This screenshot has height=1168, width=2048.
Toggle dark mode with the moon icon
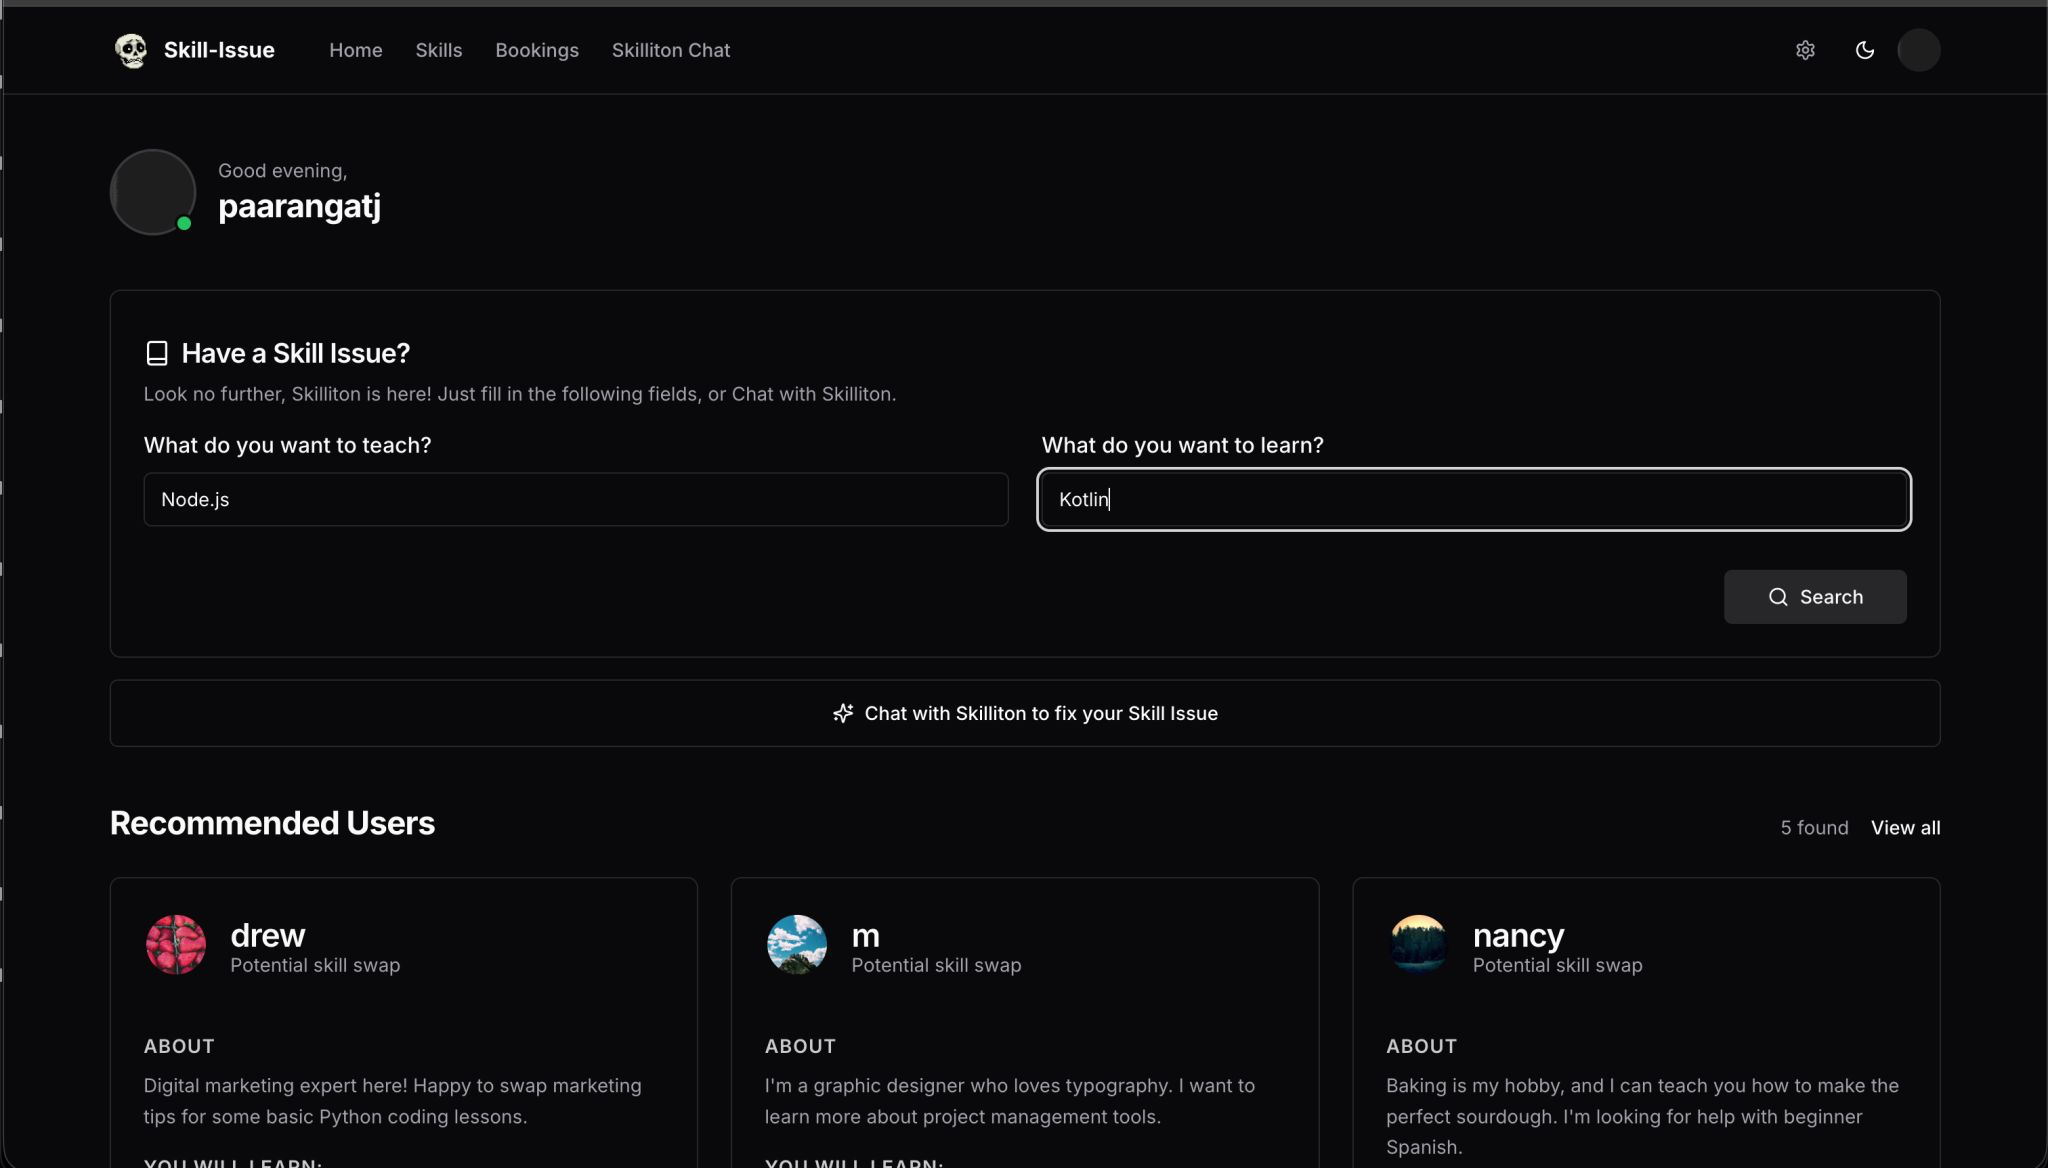coord(1864,50)
